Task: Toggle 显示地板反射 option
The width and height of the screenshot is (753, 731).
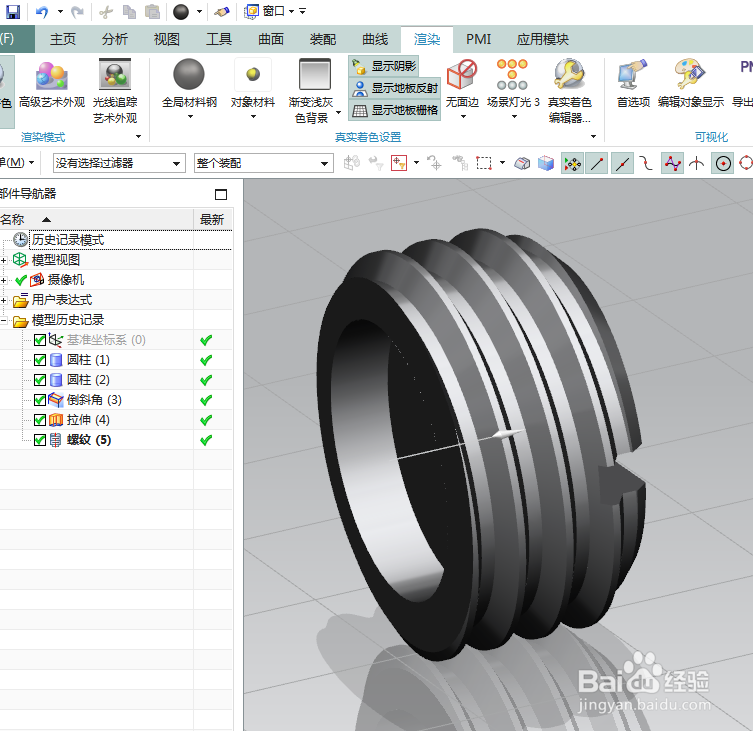Action: (x=395, y=88)
